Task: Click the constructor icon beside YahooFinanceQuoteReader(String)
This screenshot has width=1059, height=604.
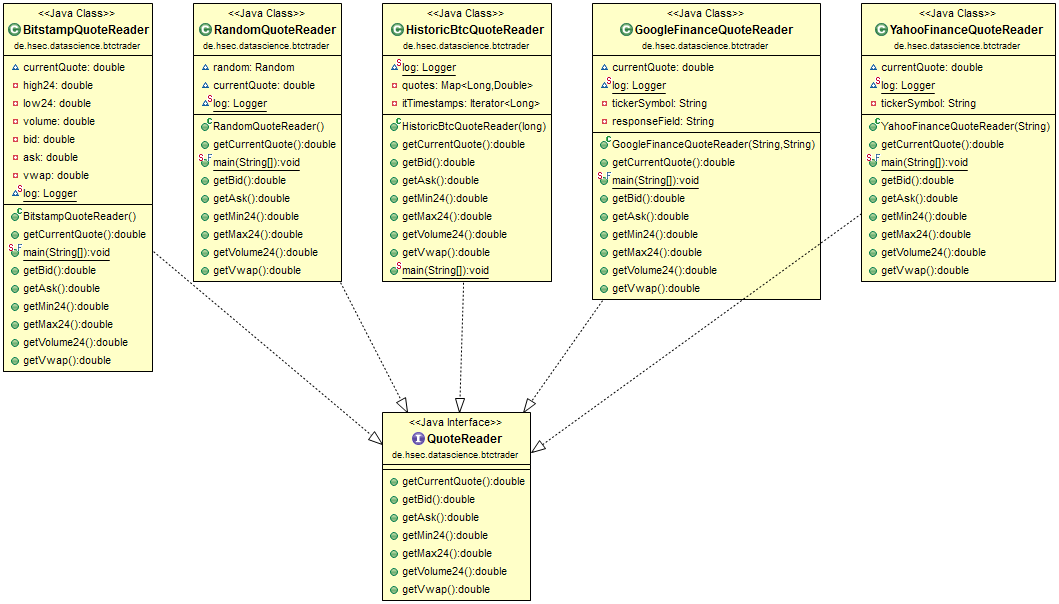Action: tap(873, 126)
